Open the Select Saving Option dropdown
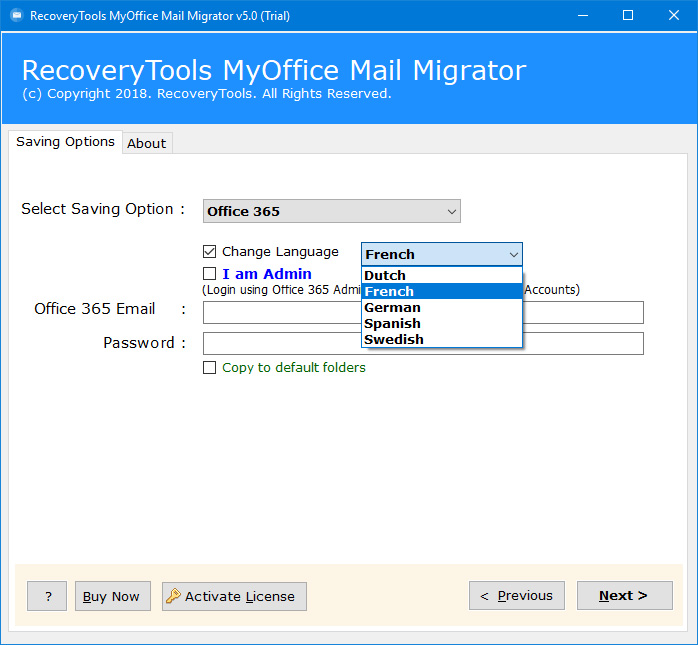This screenshot has height=645, width=698. [x=332, y=211]
